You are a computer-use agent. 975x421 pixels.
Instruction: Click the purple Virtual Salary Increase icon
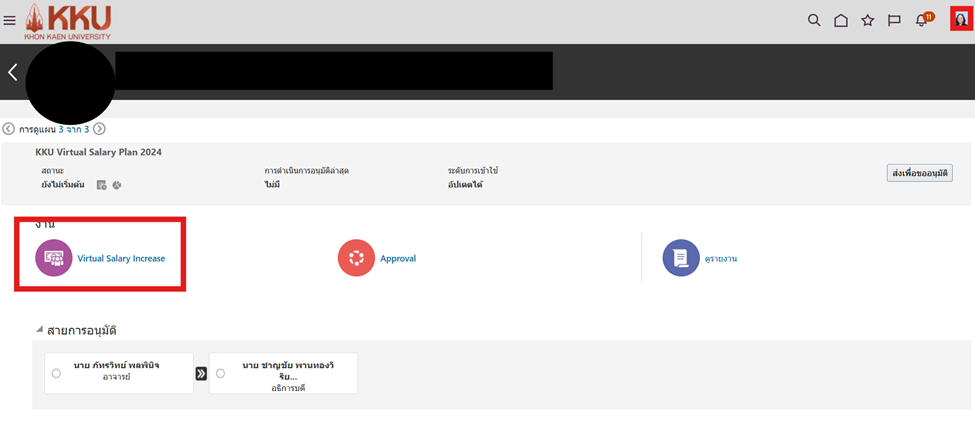click(54, 258)
